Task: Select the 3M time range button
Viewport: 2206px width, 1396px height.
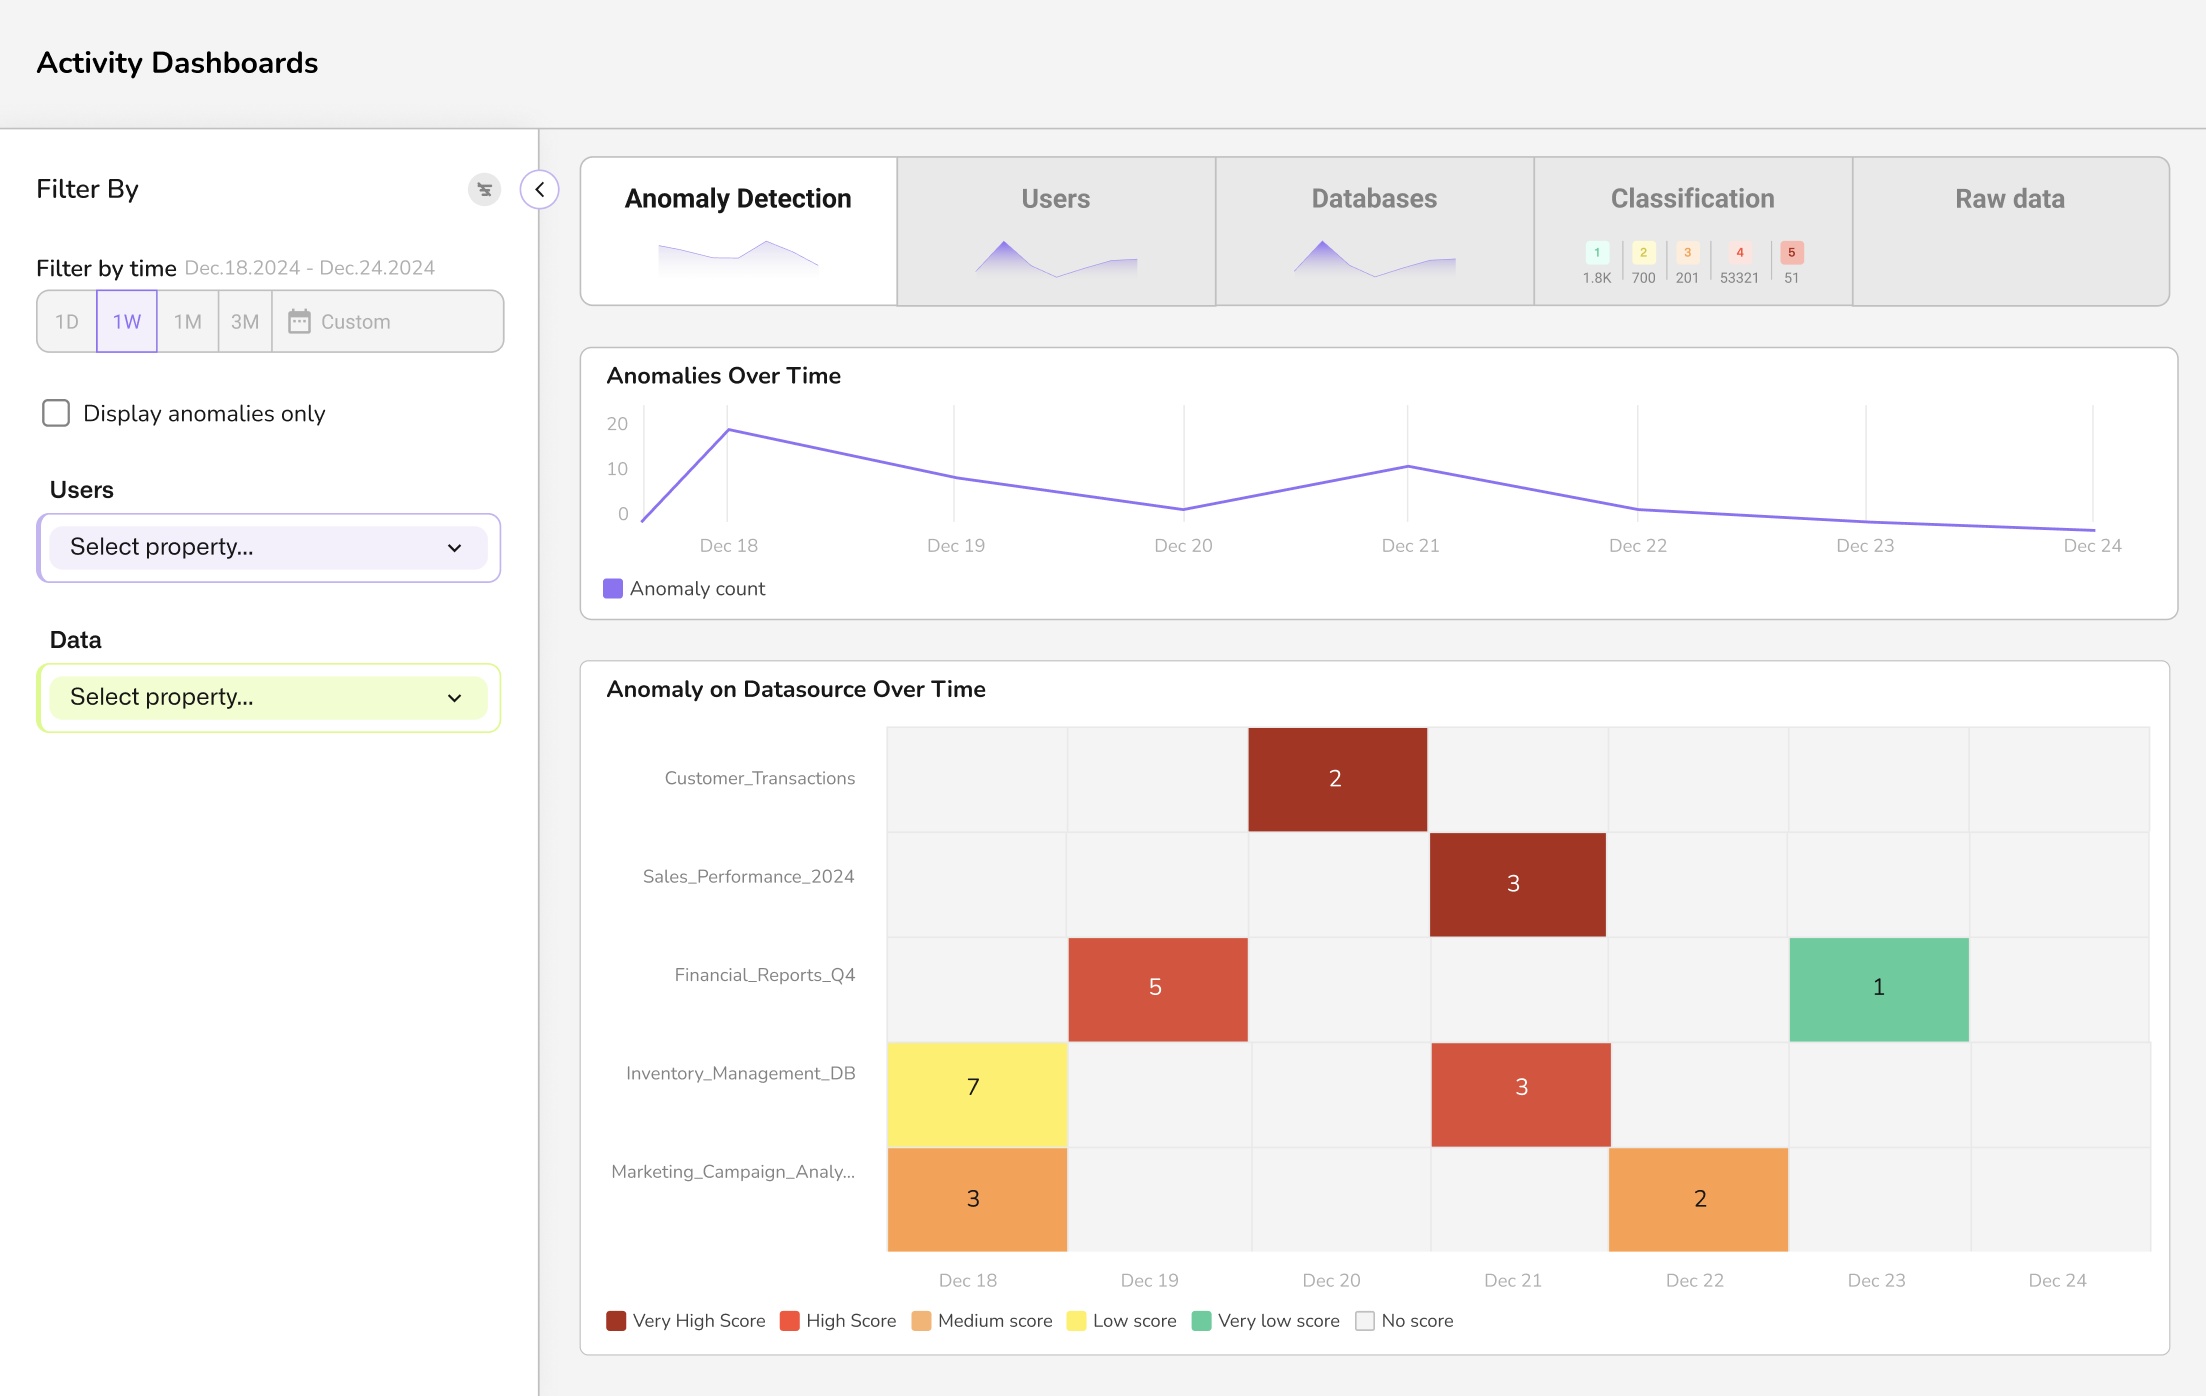Action: (x=245, y=322)
